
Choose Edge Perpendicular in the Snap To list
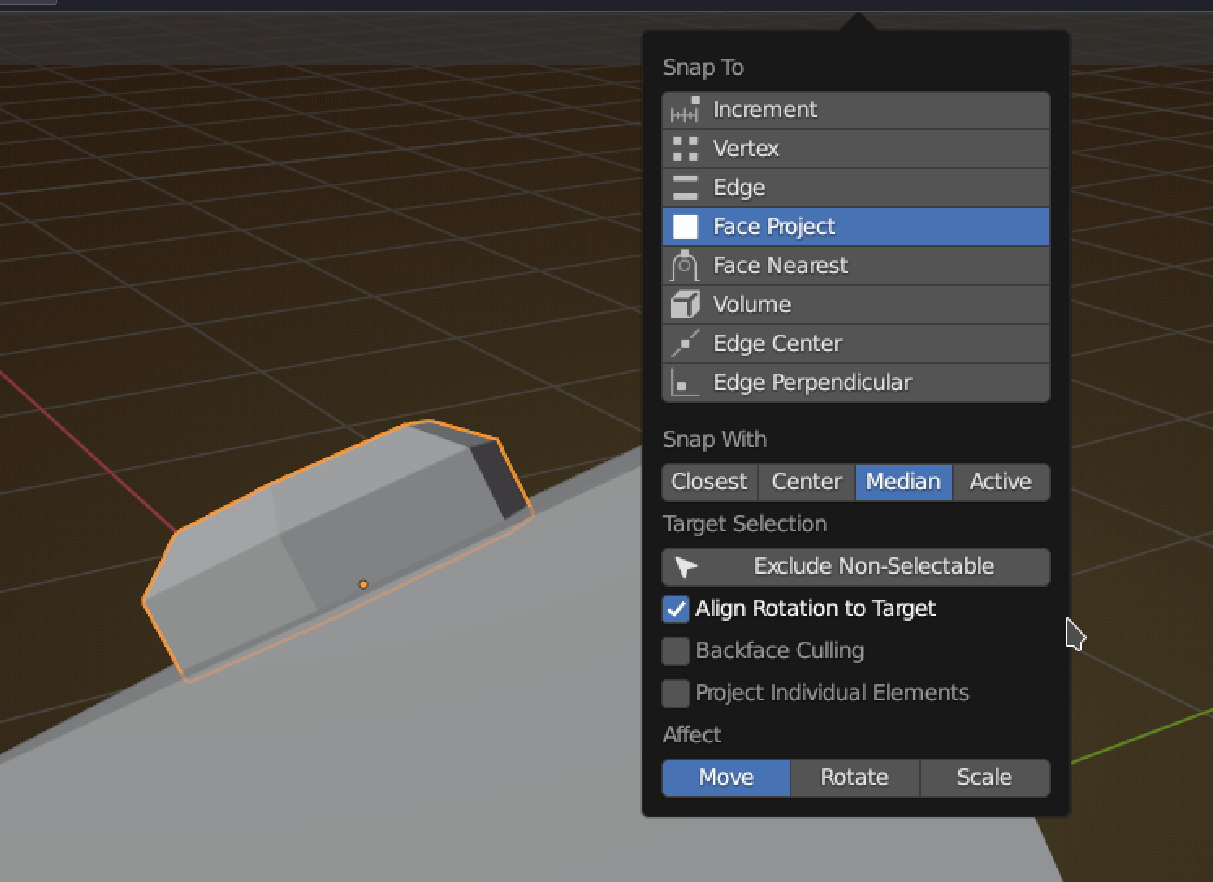(856, 383)
